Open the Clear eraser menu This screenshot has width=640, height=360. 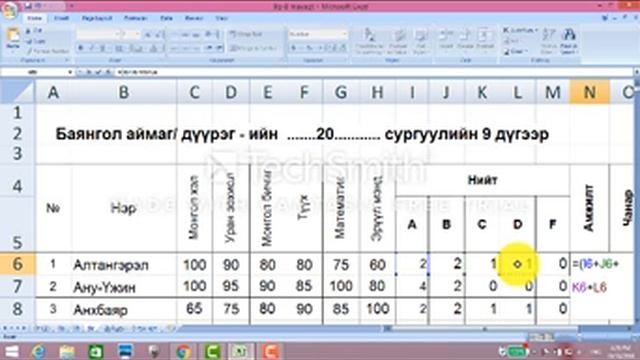click(516, 51)
